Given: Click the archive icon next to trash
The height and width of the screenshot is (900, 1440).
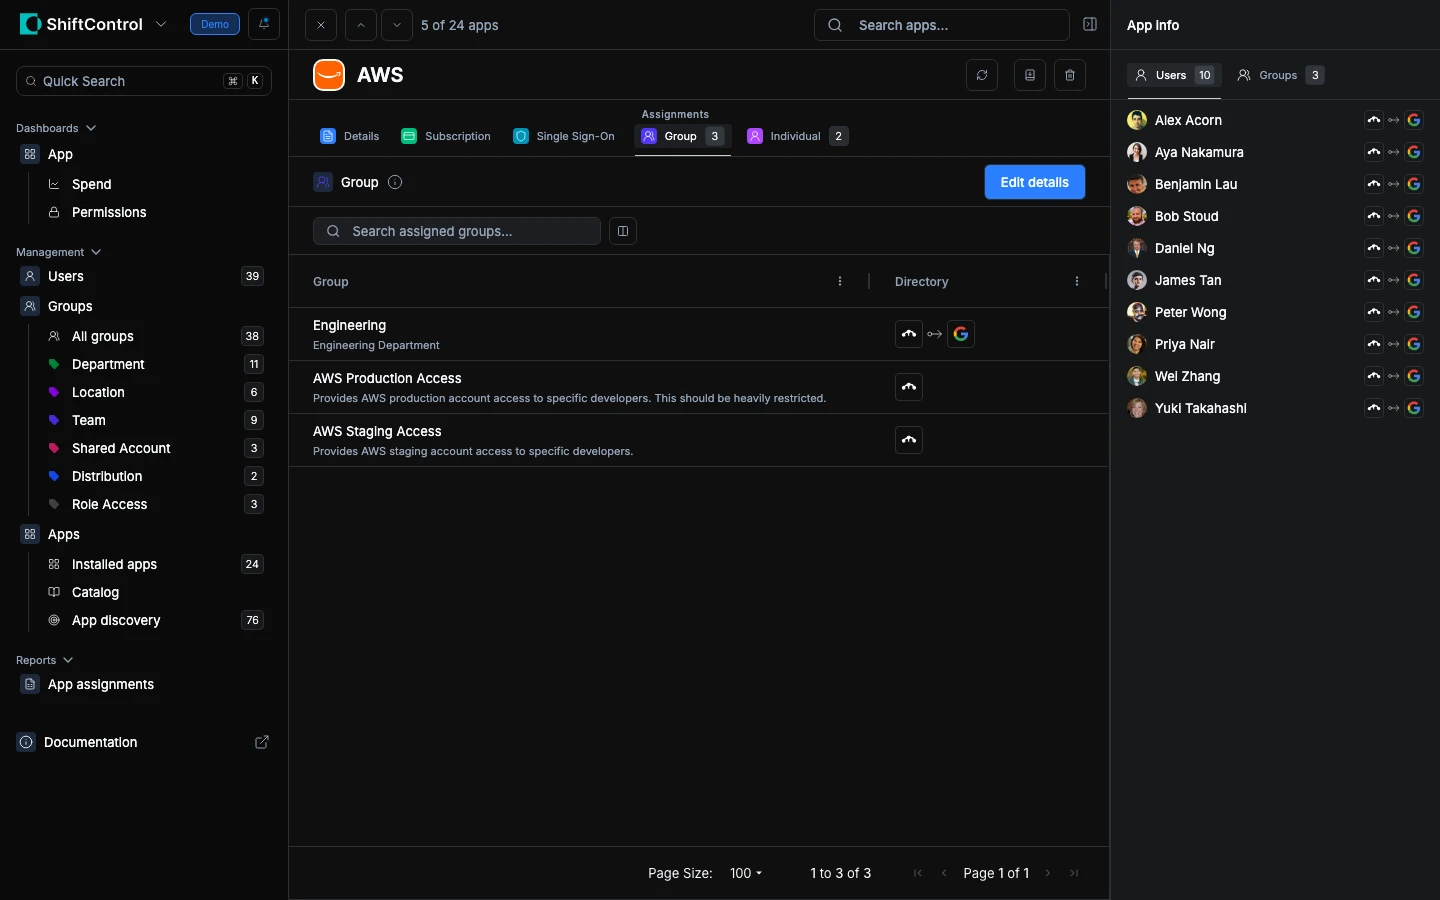Looking at the screenshot, I should tap(1029, 75).
